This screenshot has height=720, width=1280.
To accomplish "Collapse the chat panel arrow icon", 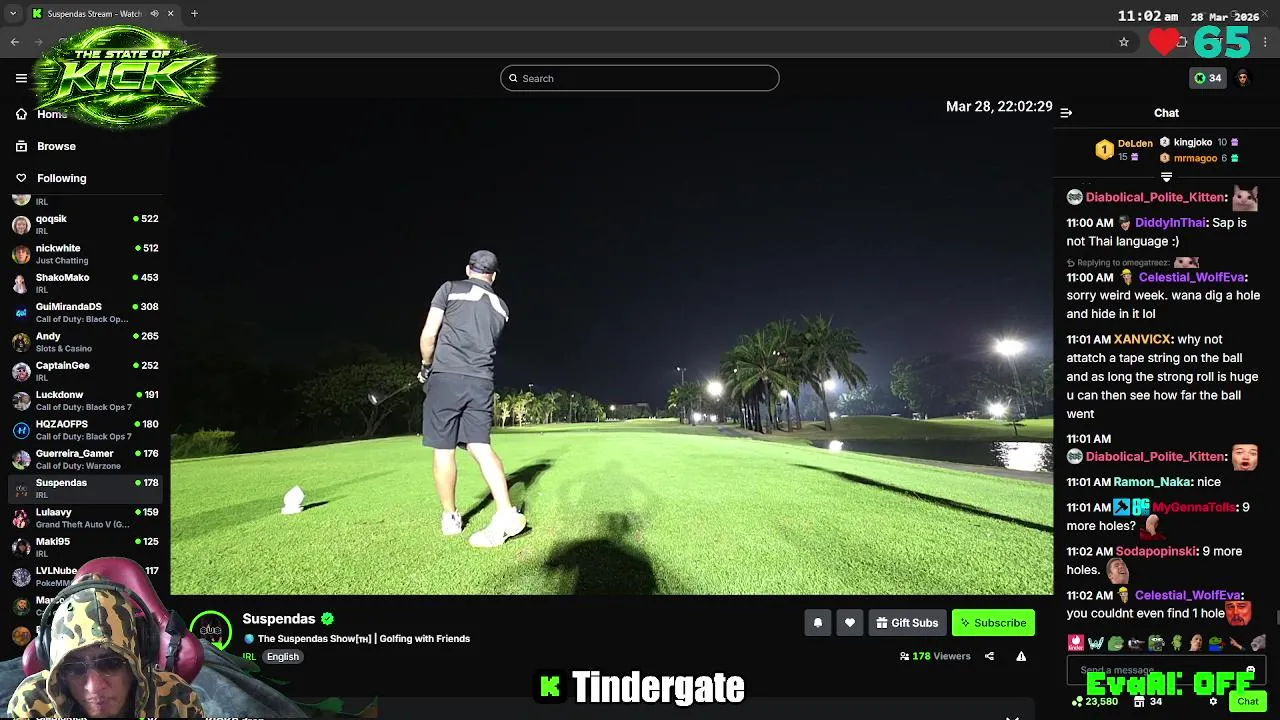I will (x=1066, y=113).
